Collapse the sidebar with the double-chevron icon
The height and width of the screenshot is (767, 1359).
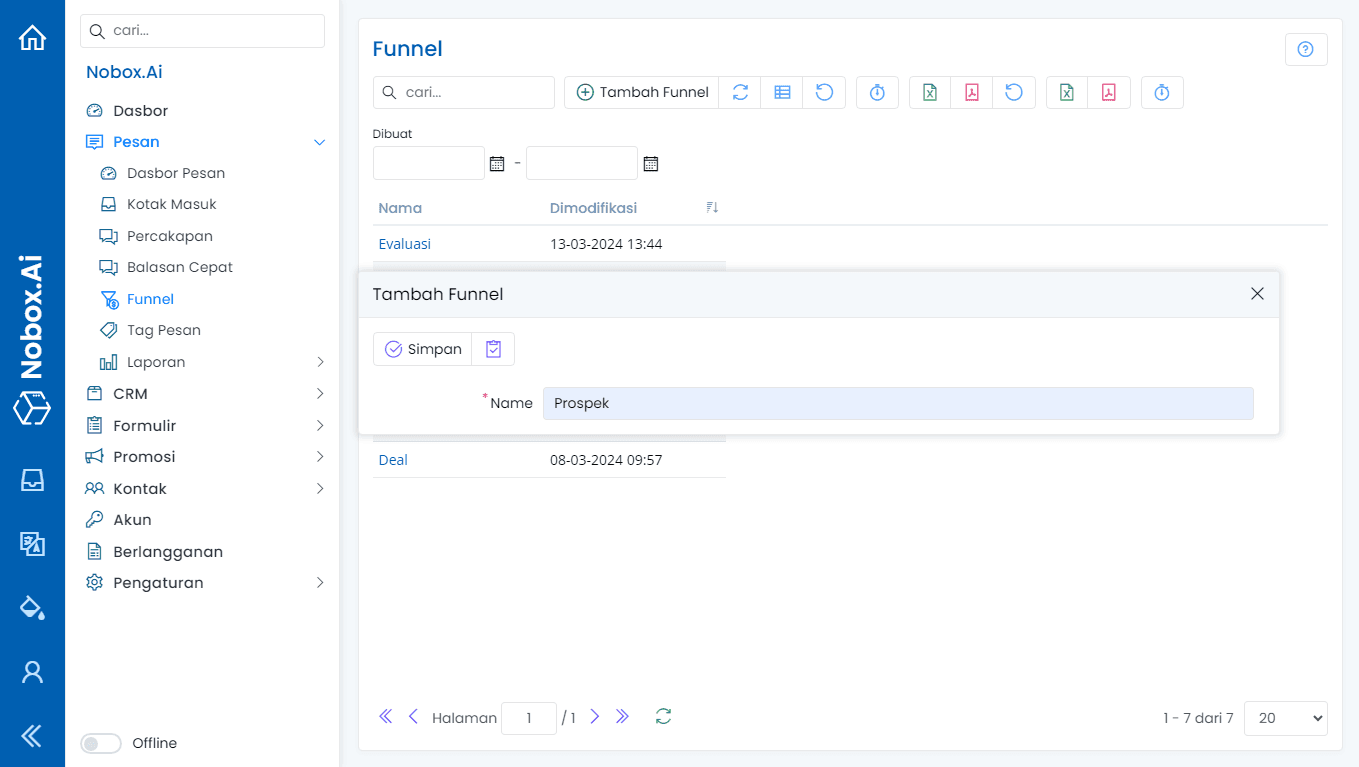coord(32,736)
